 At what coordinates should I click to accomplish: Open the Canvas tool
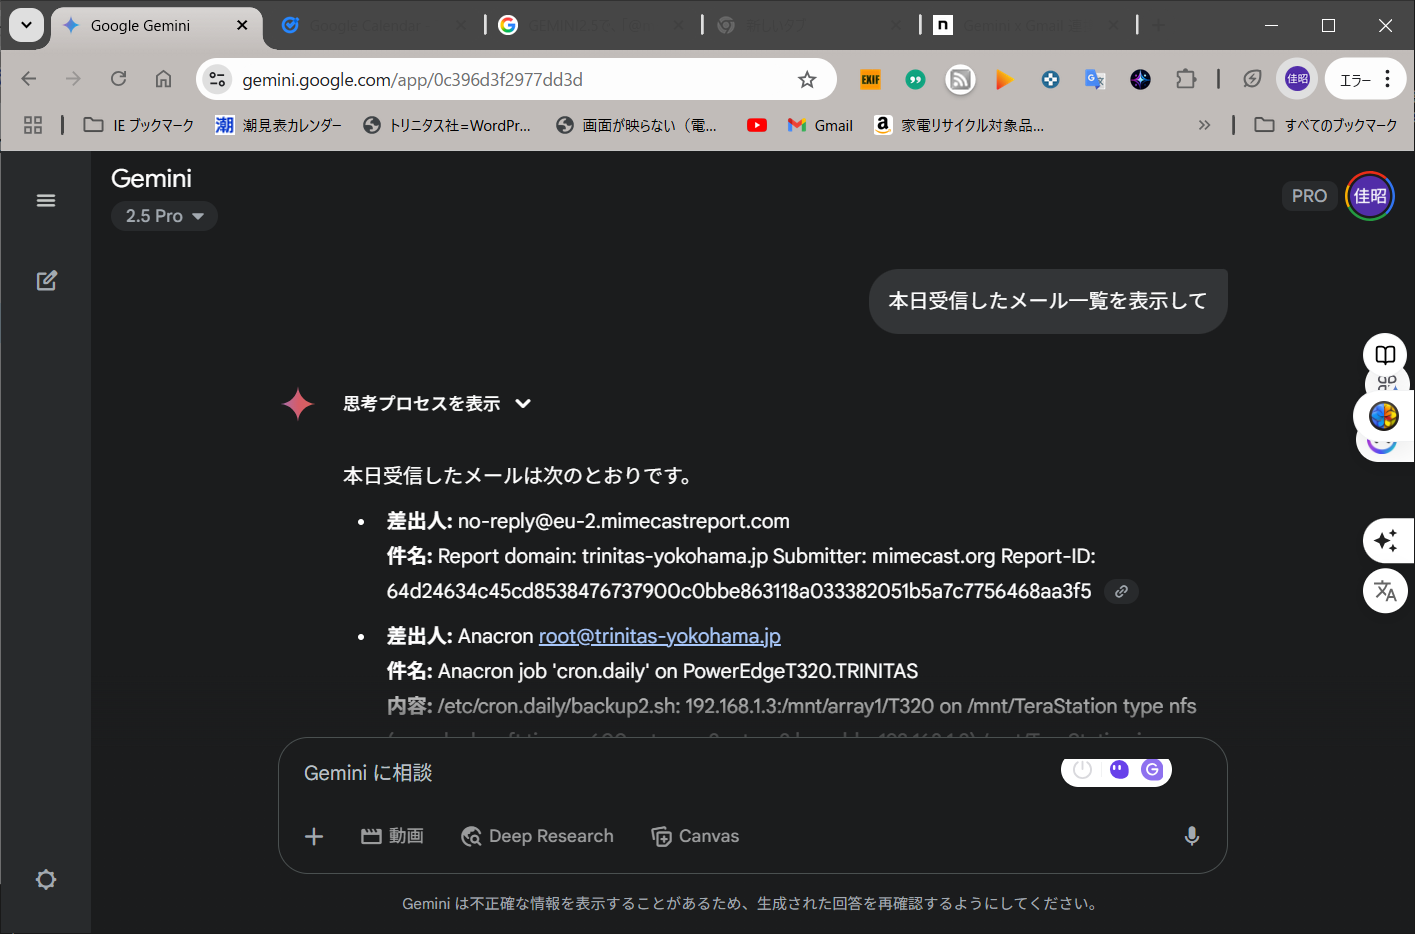pos(695,836)
